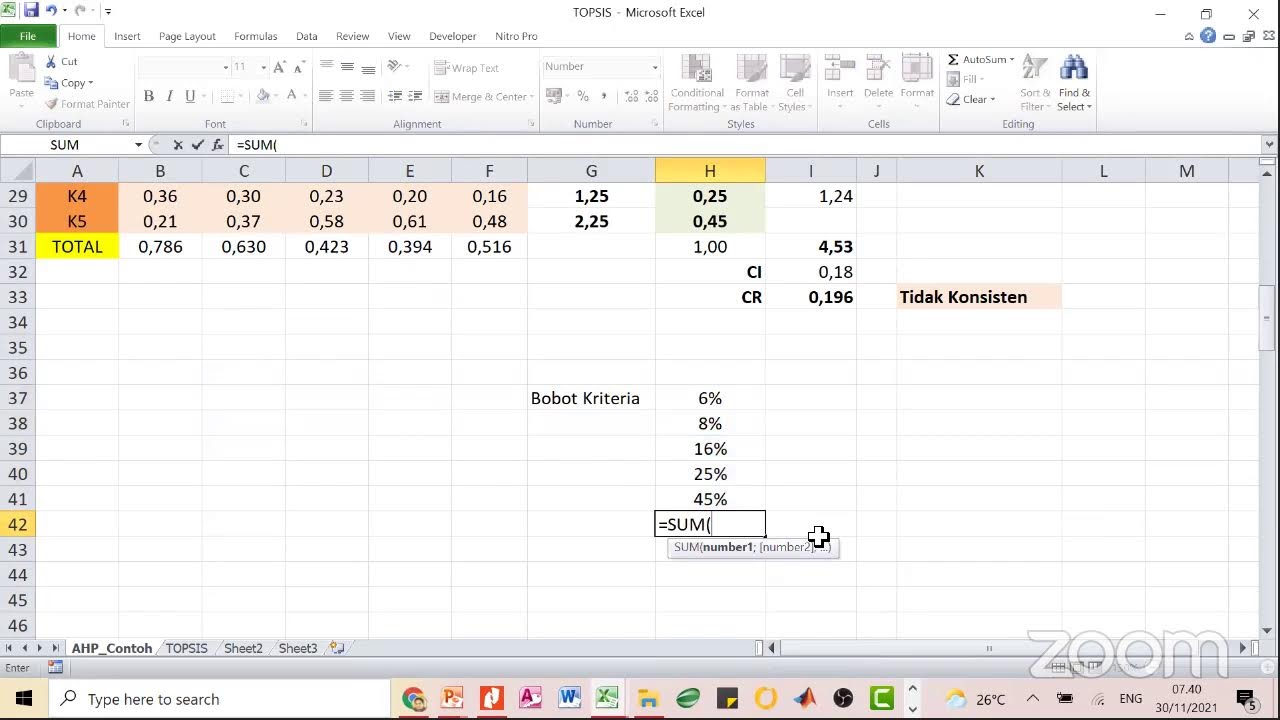Click the Cut scissors icon
Image resolution: width=1280 pixels, height=720 pixels.
pos(51,62)
